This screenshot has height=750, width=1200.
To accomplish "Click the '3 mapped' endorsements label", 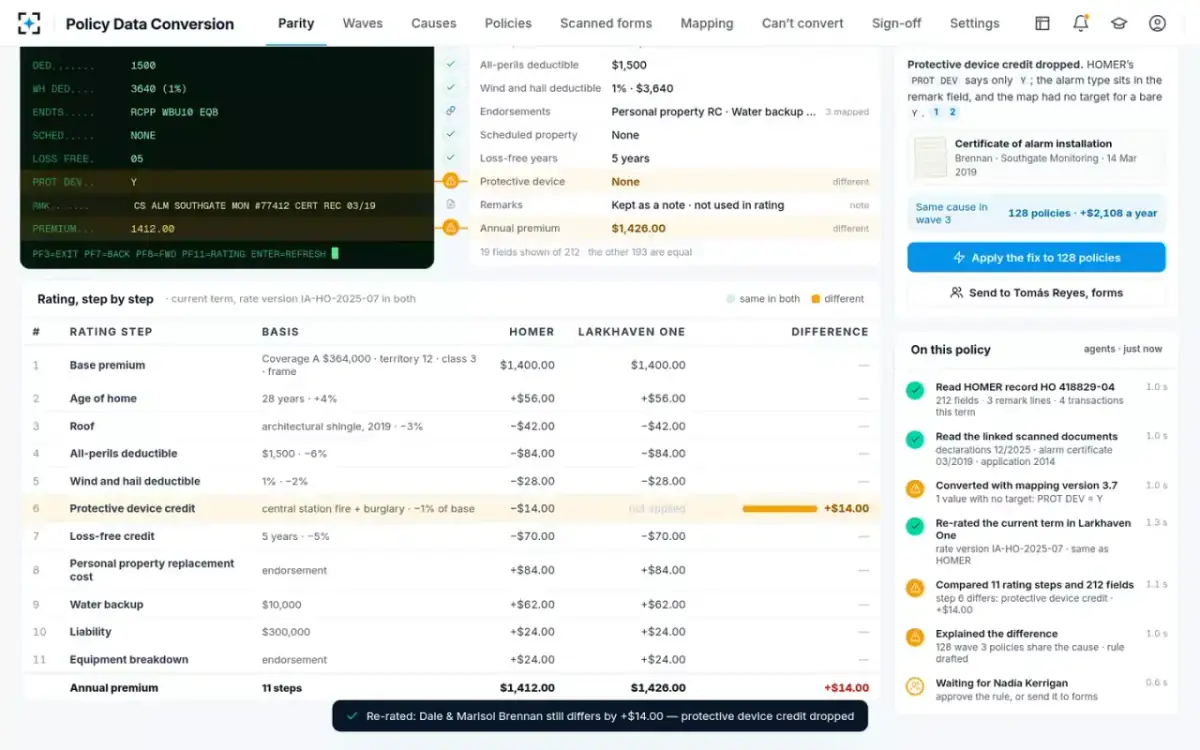I will tap(847, 112).
